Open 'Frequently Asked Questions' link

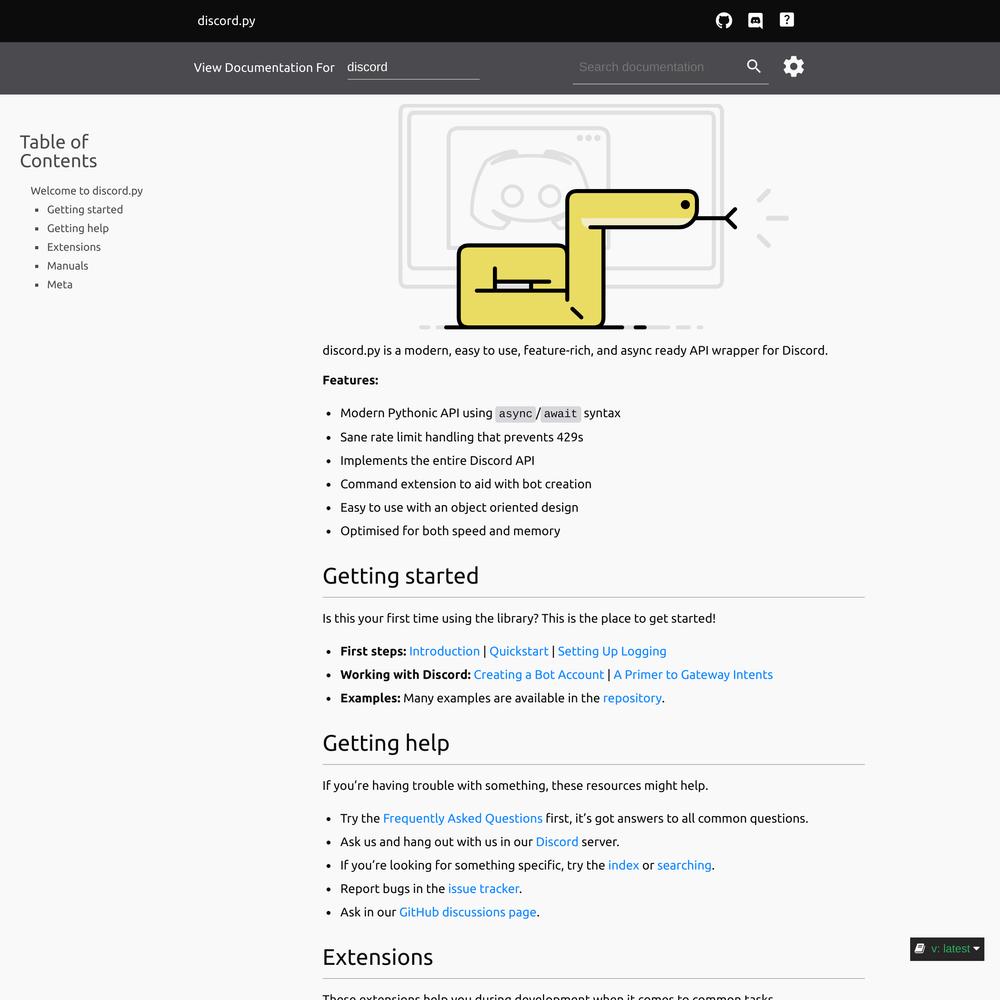coord(462,818)
